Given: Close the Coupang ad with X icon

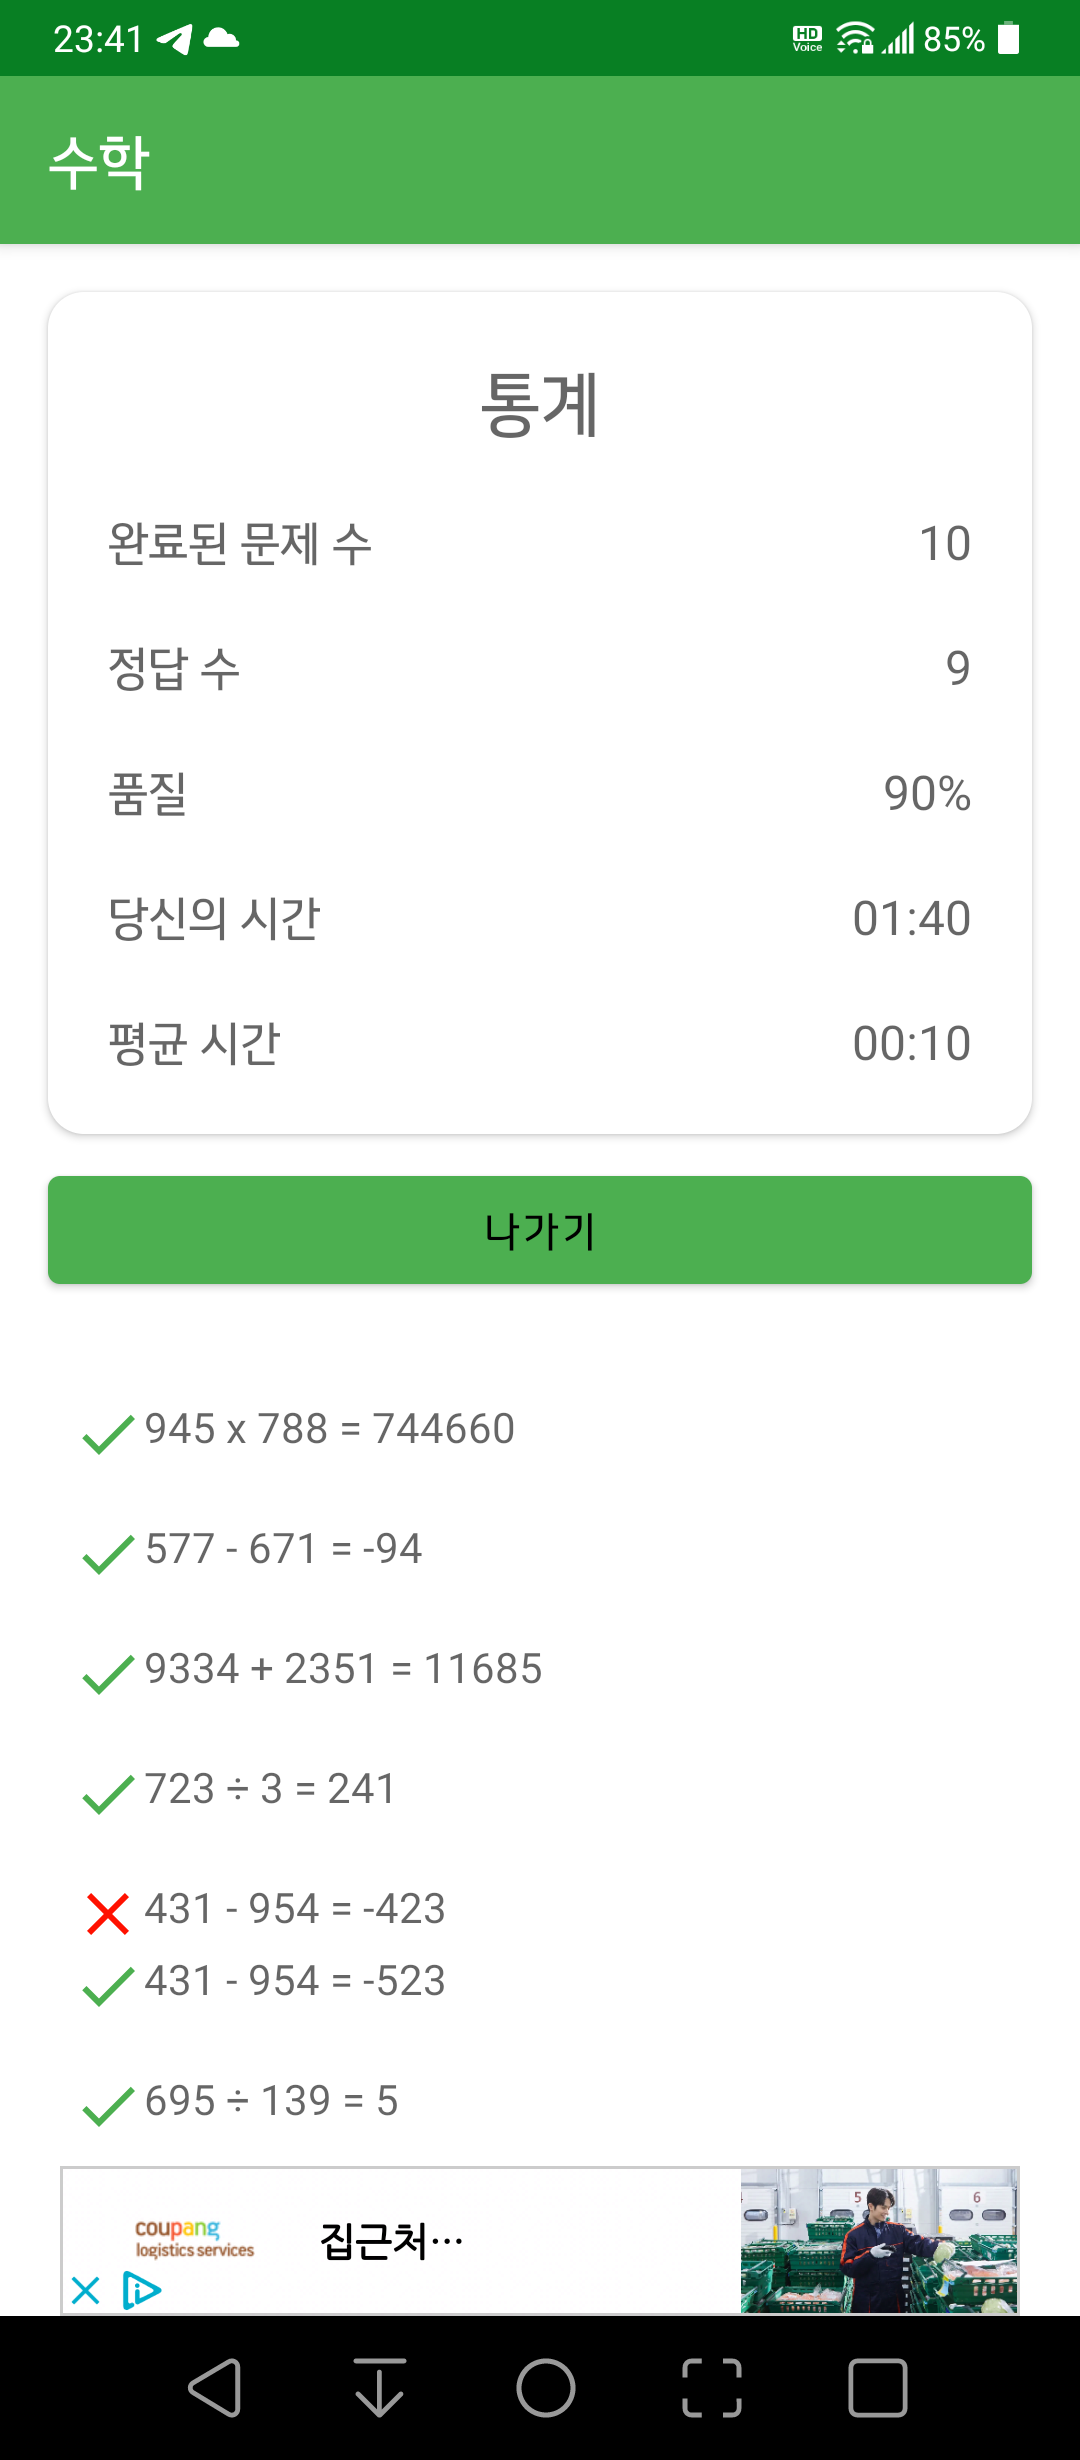Looking at the screenshot, I should (x=86, y=2290).
